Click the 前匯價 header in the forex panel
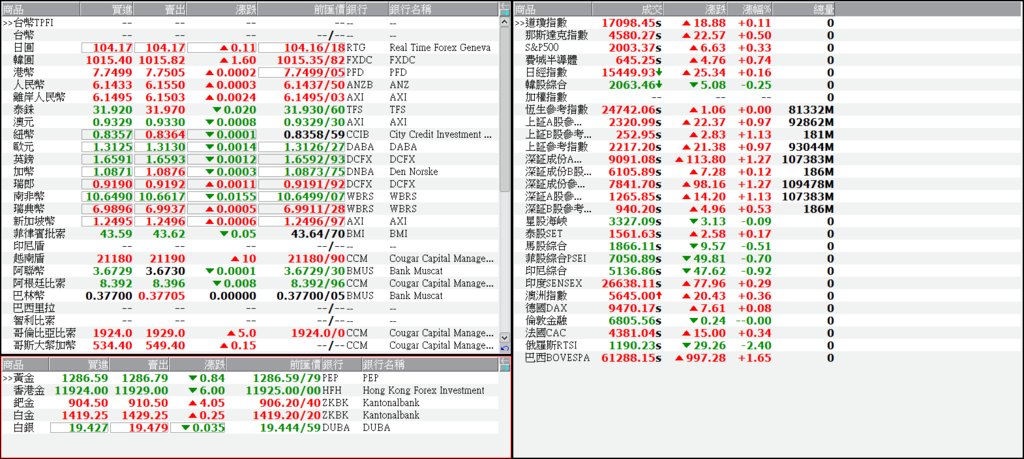Image resolution: width=1024 pixels, height=459 pixels. point(300,9)
